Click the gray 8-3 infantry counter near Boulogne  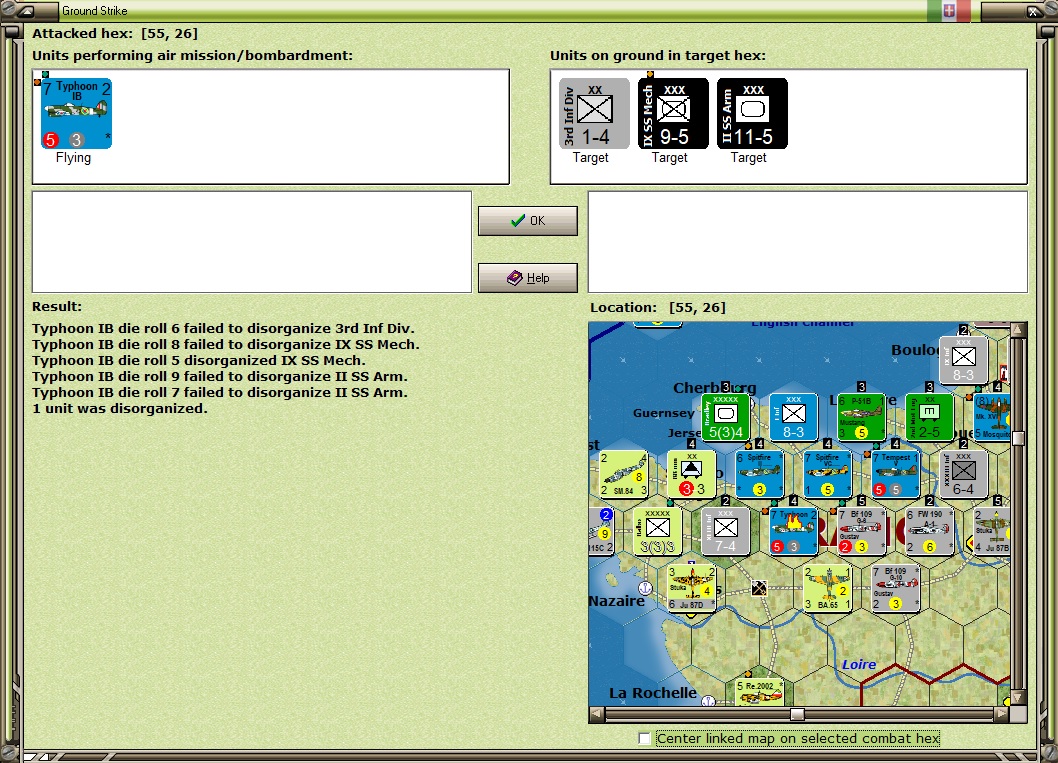[963, 361]
